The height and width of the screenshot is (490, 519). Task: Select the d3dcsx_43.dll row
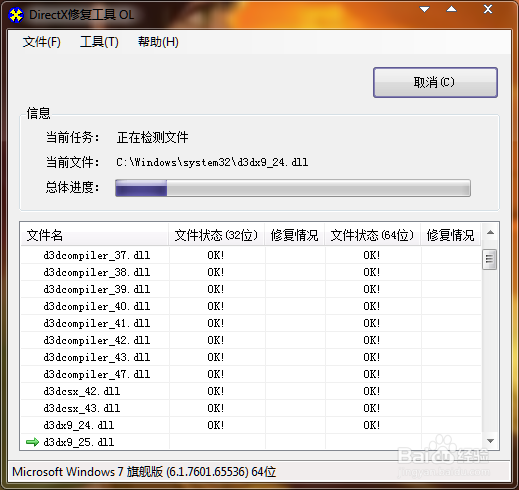pos(251,408)
